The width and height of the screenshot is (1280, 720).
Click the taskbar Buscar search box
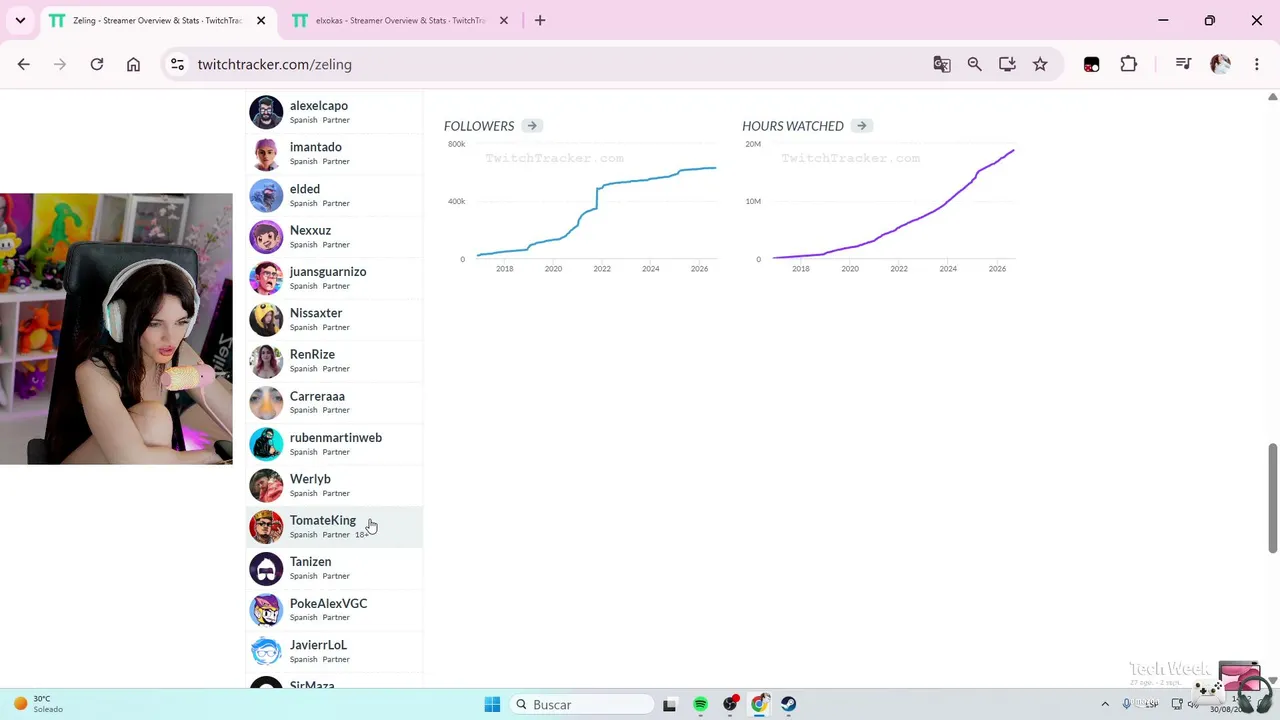pos(581,704)
